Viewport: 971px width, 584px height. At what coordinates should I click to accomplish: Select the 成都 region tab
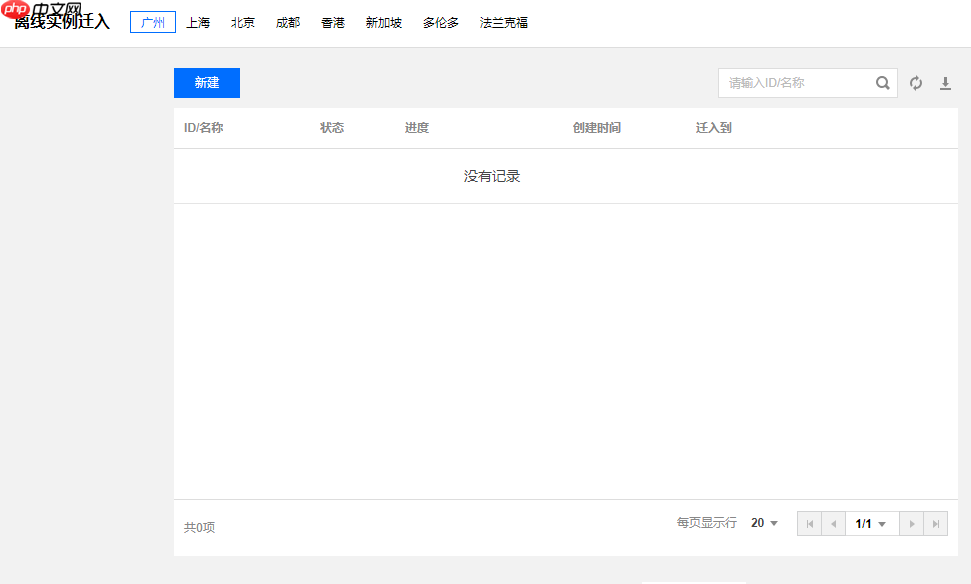tap(287, 21)
